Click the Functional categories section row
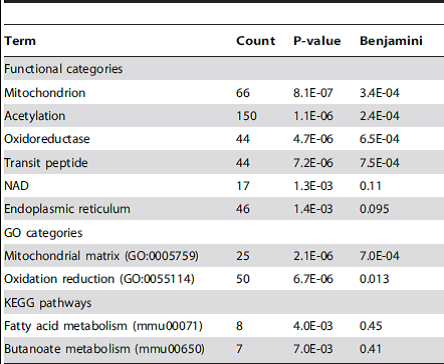The image size is (444, 364). click(224, 69)
